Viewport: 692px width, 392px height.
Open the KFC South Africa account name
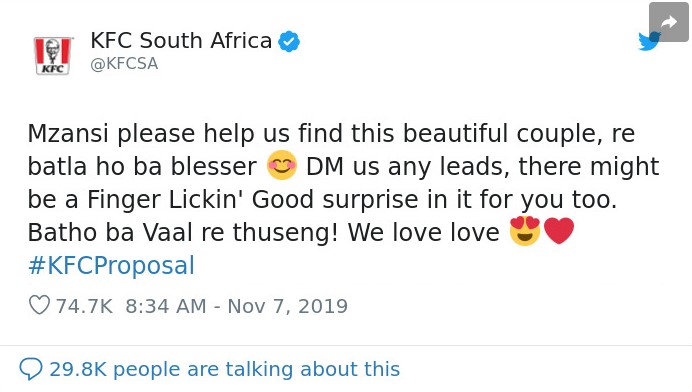coord(181,41)
